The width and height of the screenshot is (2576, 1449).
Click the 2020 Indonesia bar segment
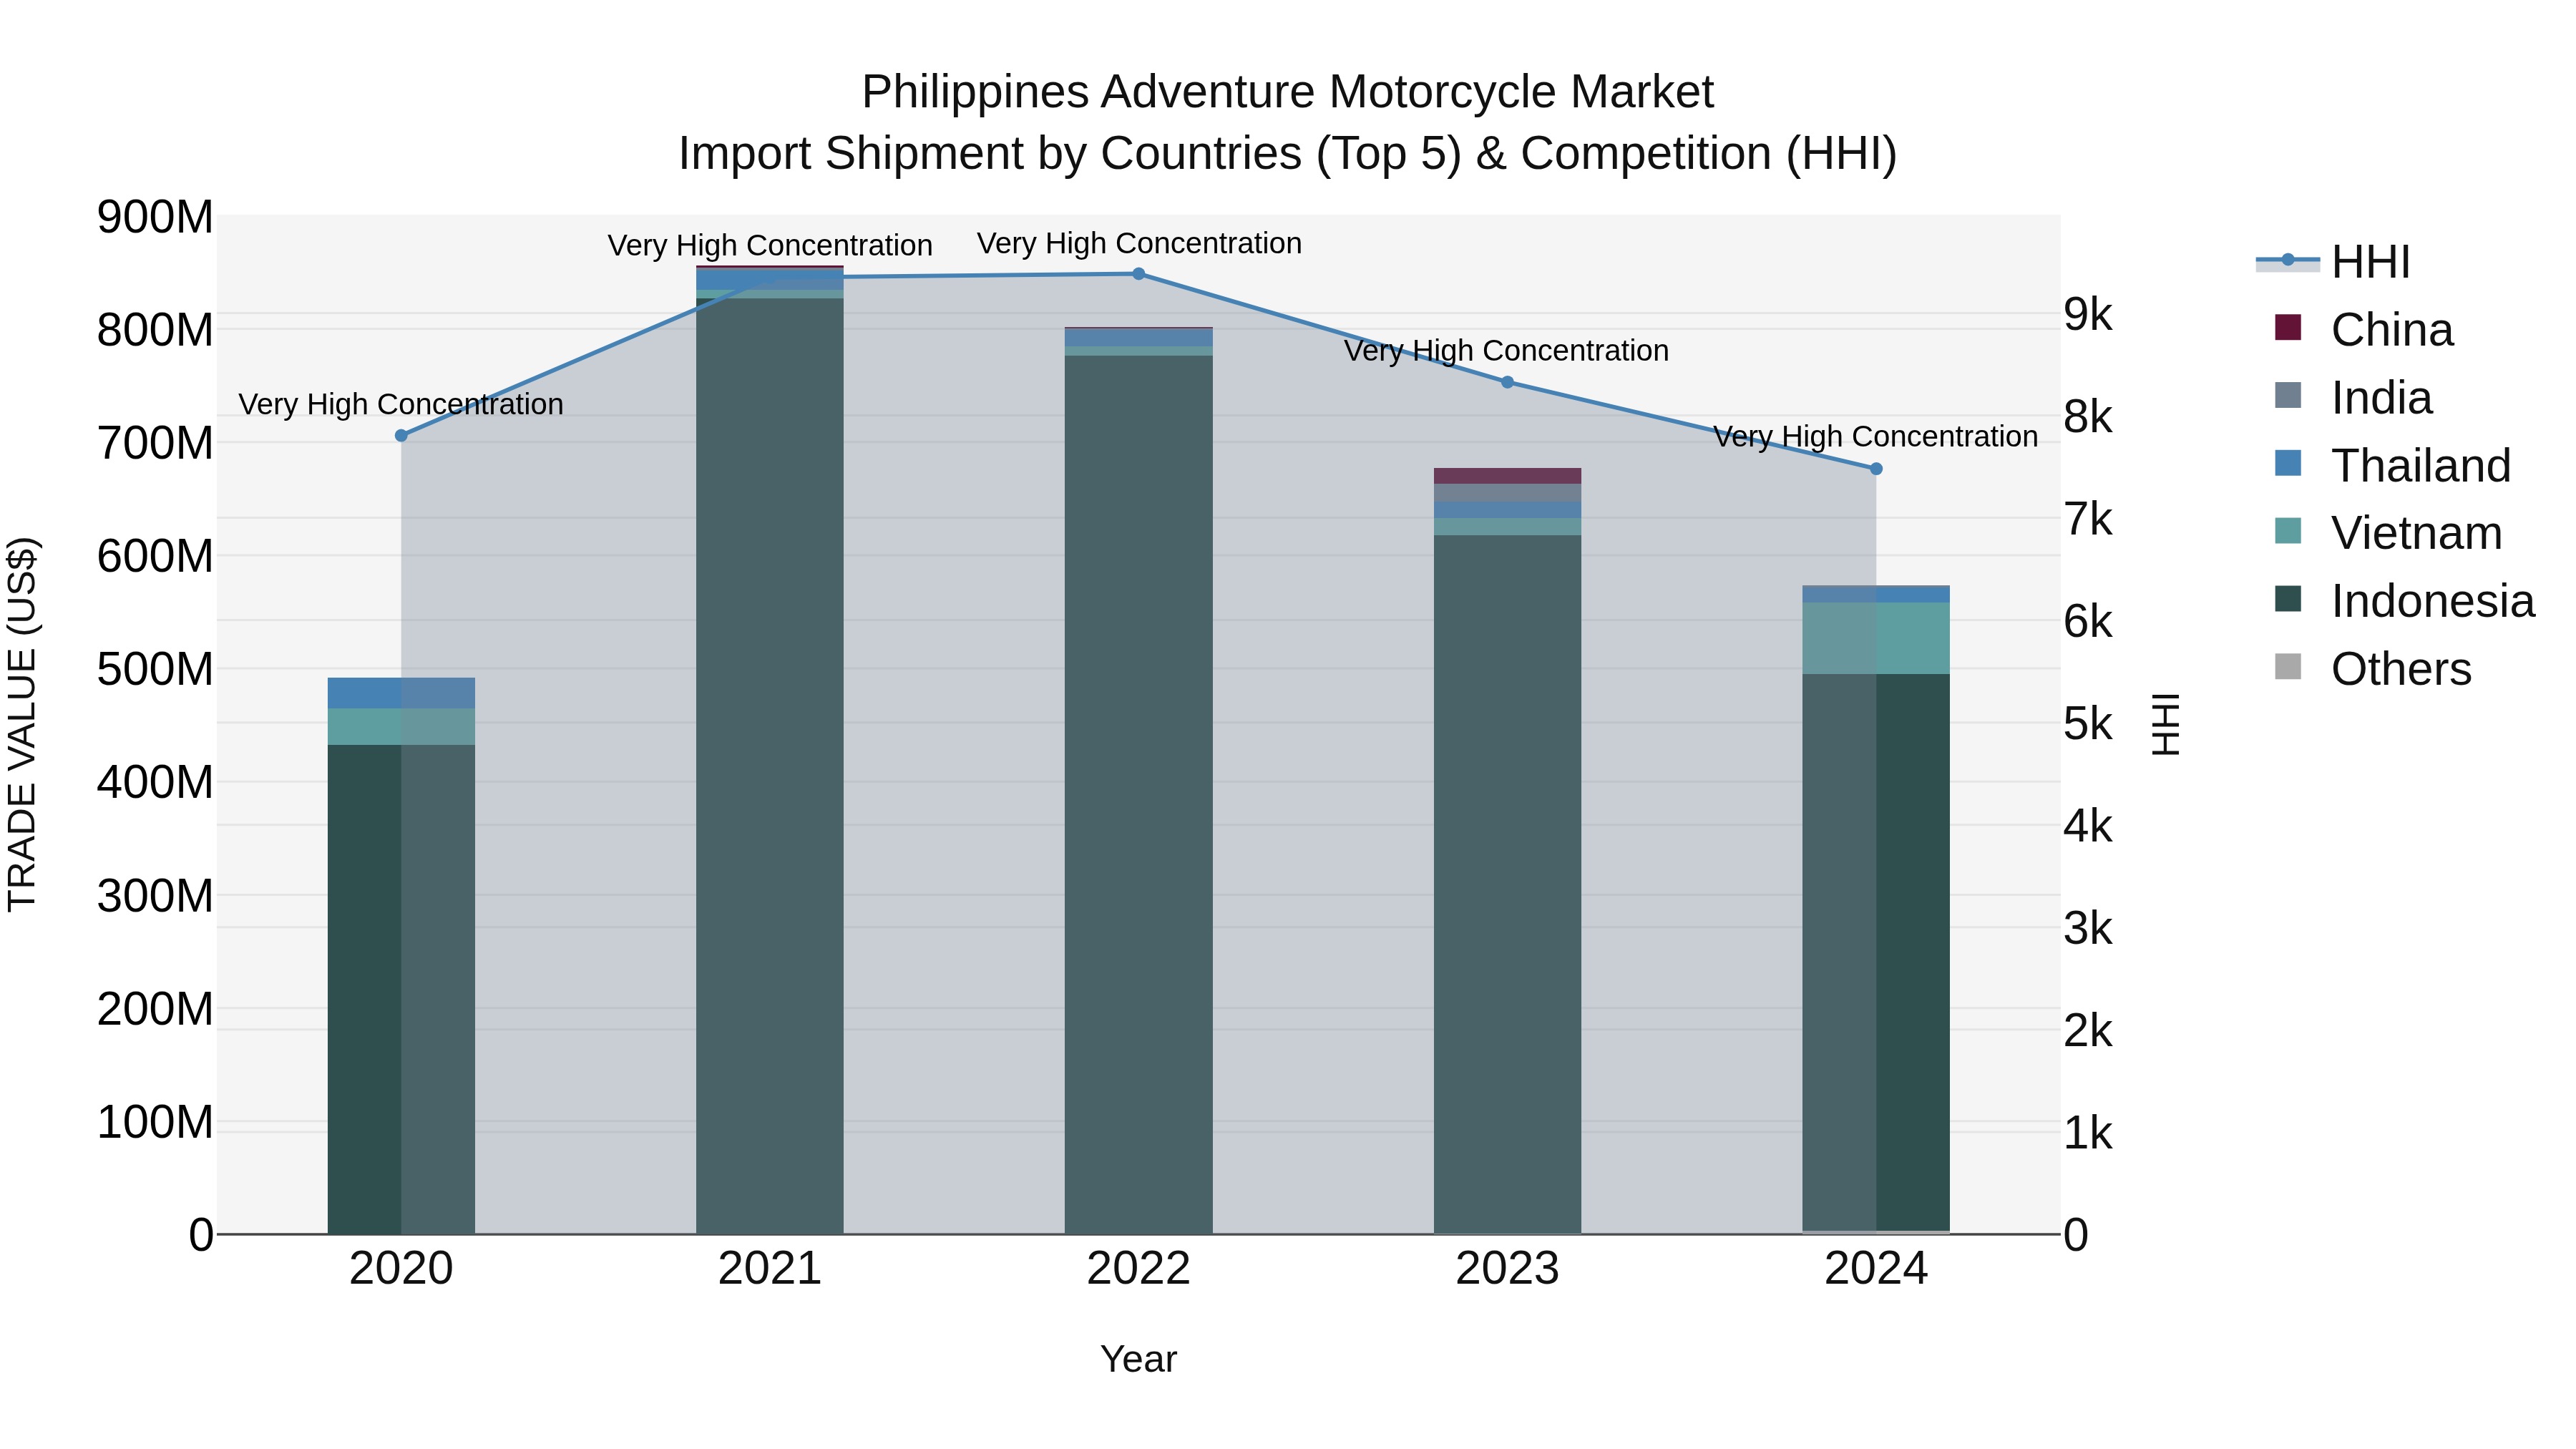pyautogui.click(x=401, y=989)
